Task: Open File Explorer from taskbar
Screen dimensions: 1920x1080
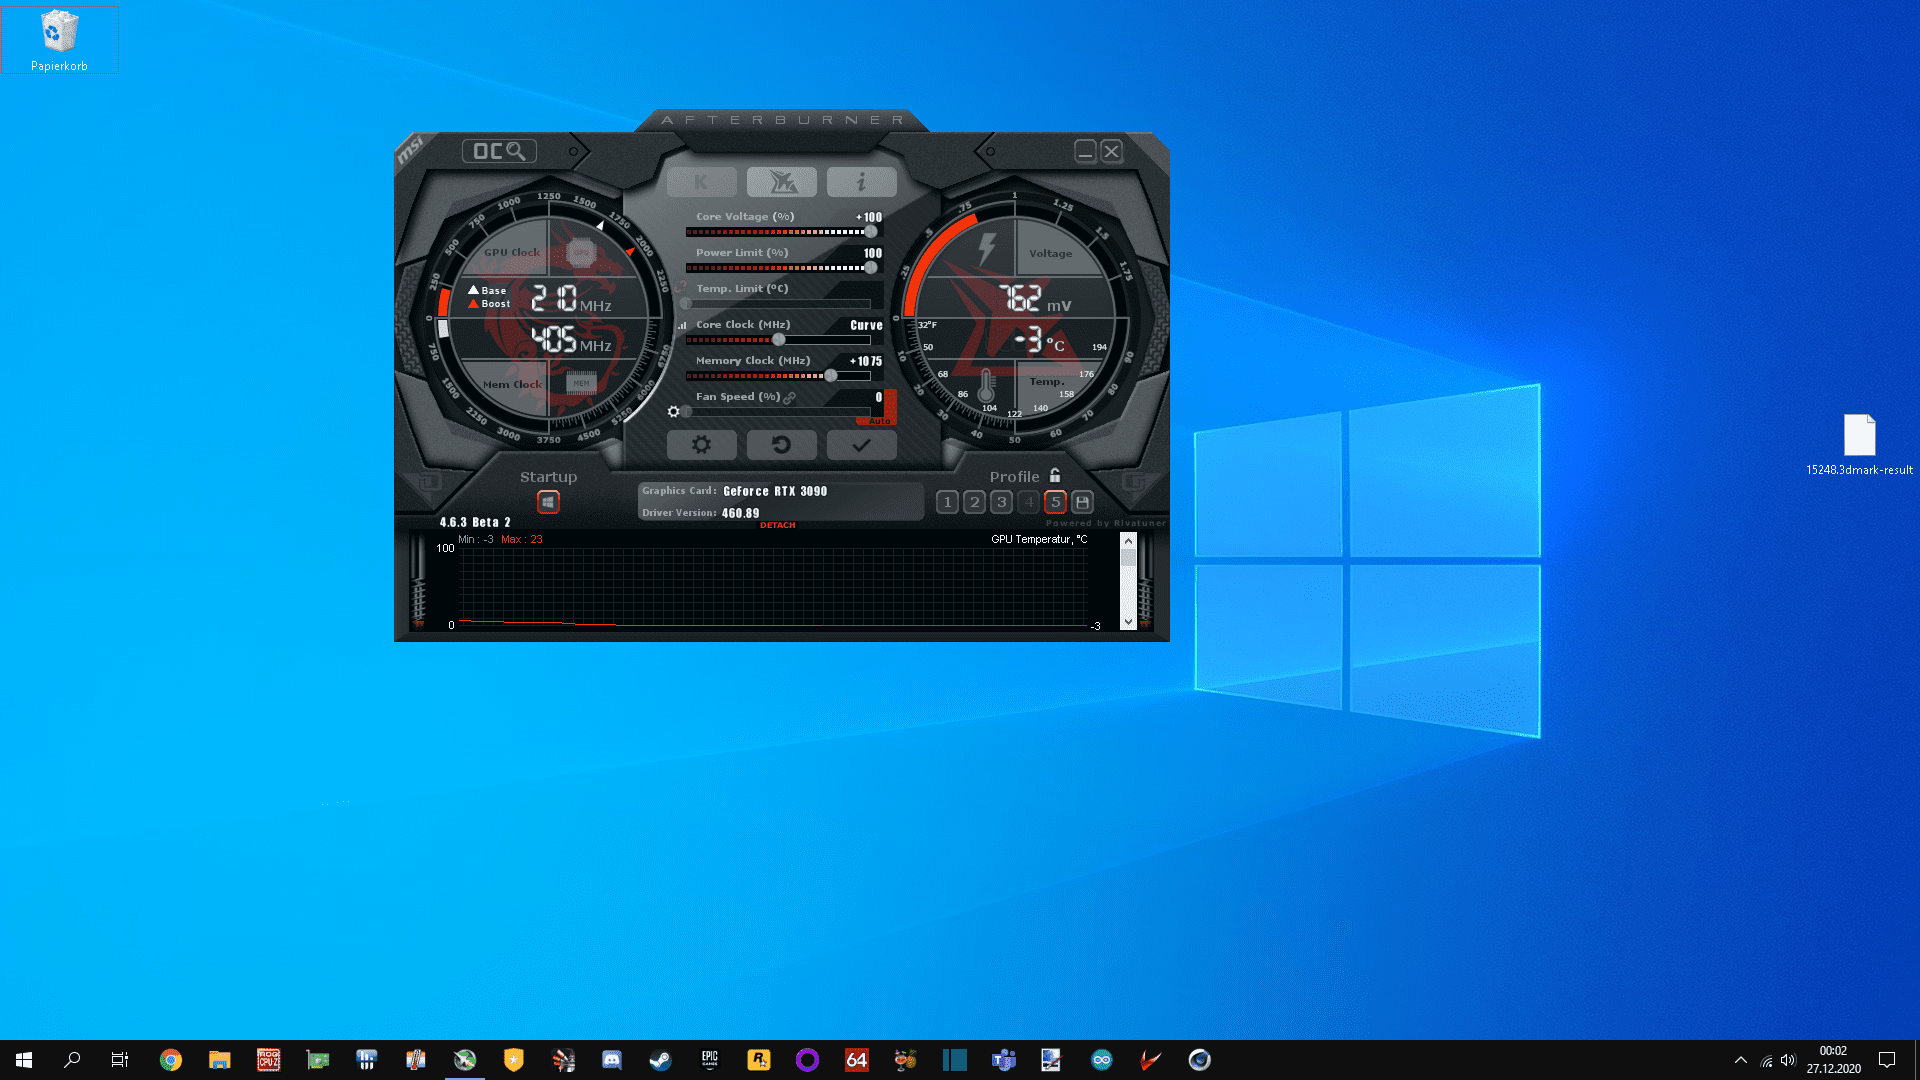Action: [220, 1060]
